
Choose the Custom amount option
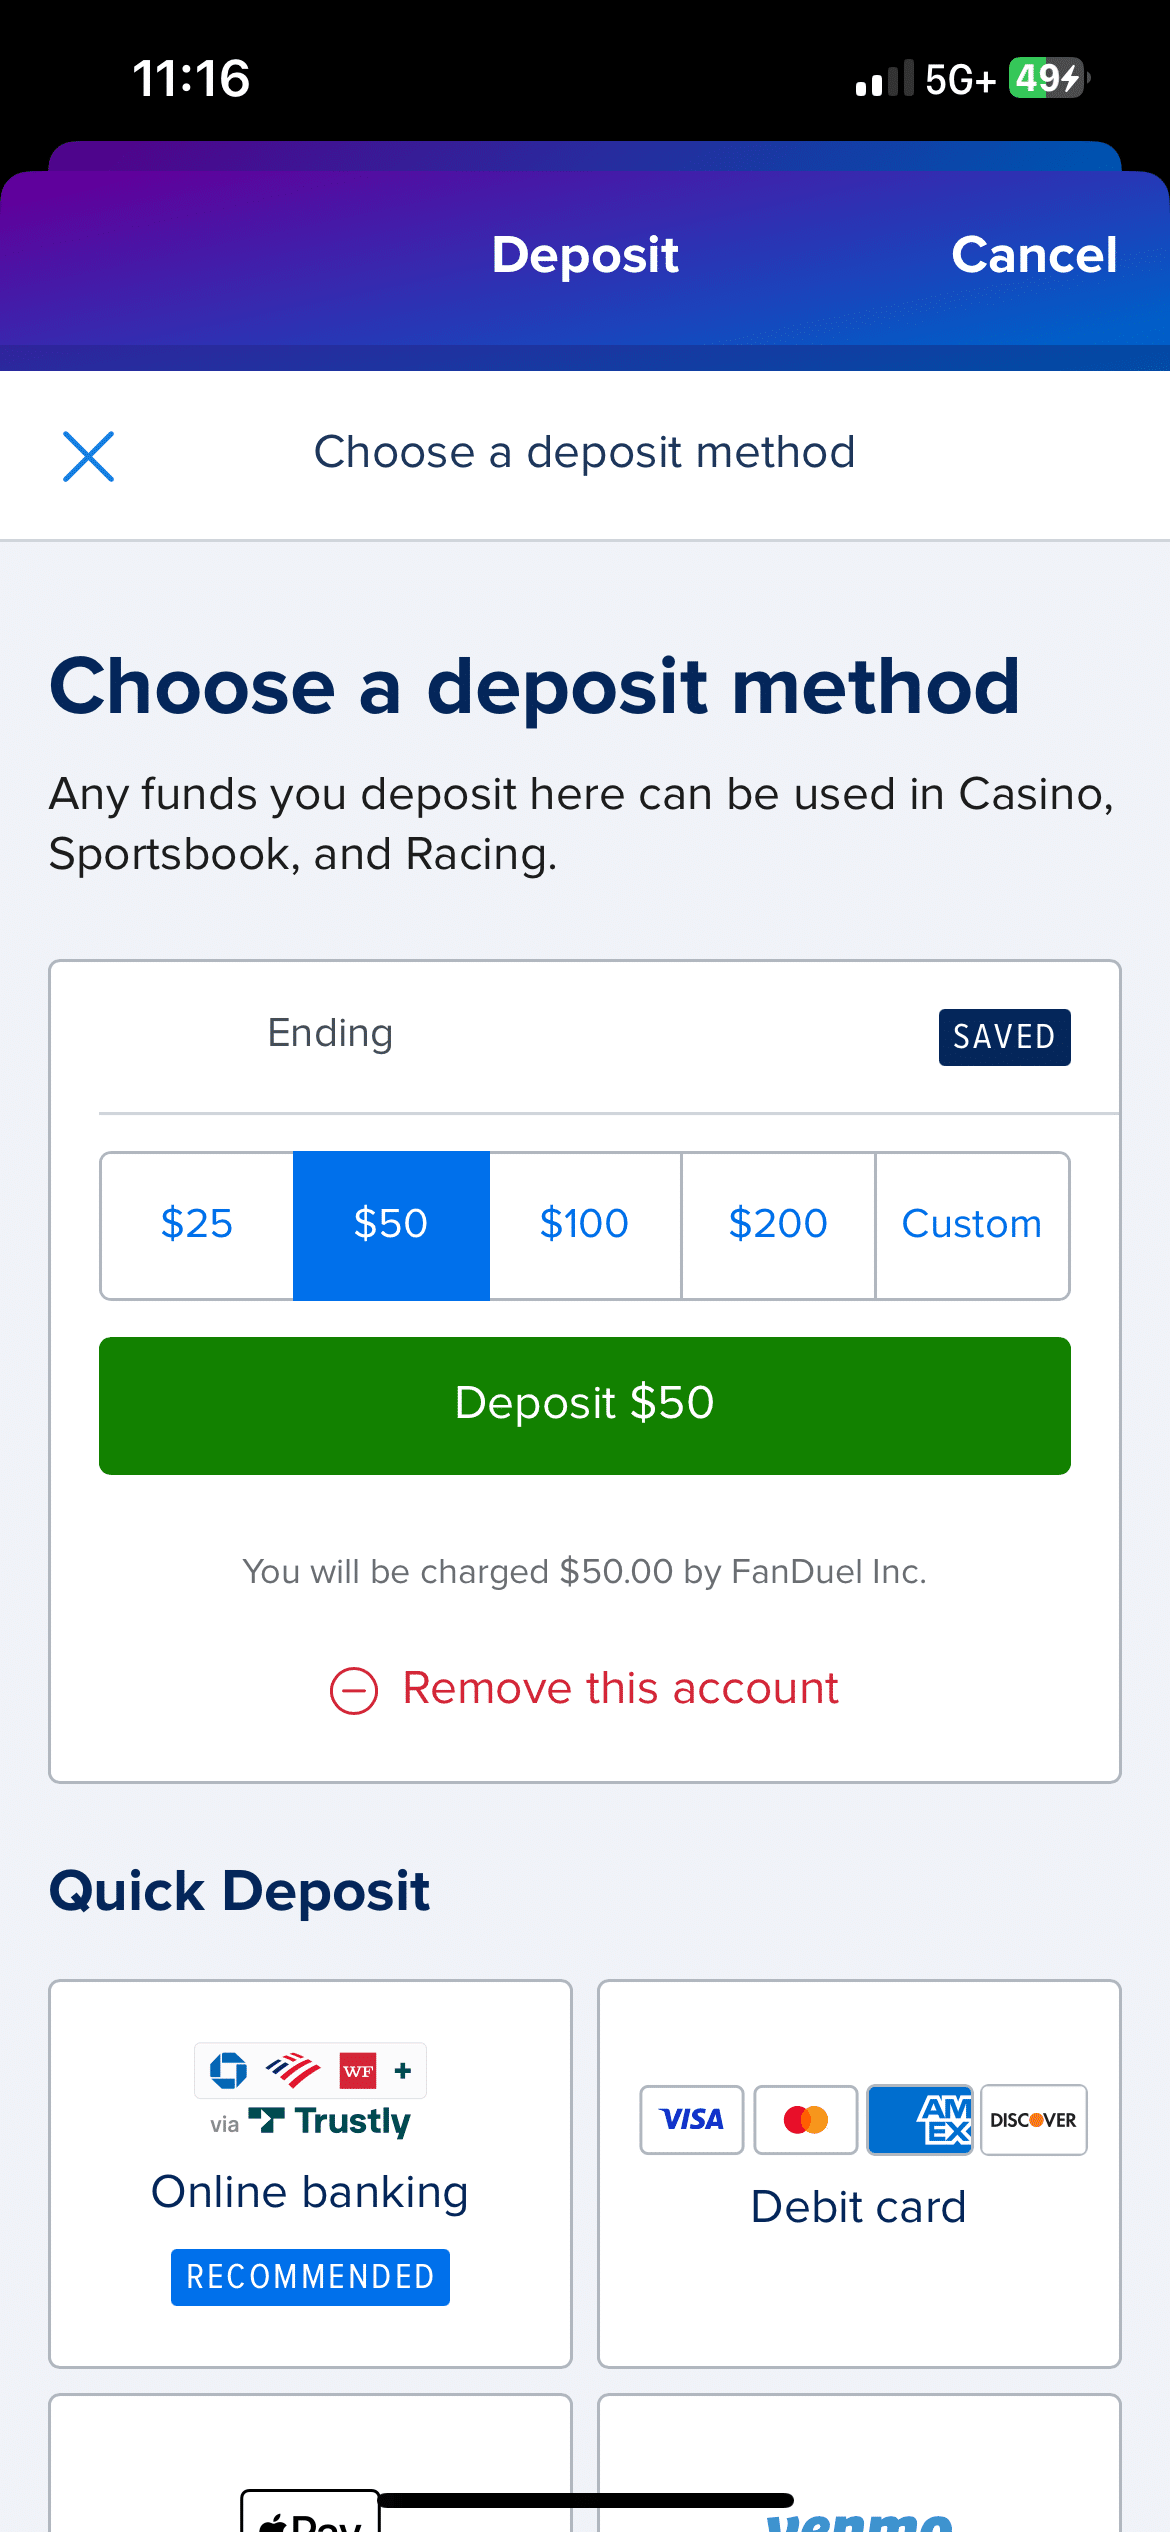pos(972,1225)
